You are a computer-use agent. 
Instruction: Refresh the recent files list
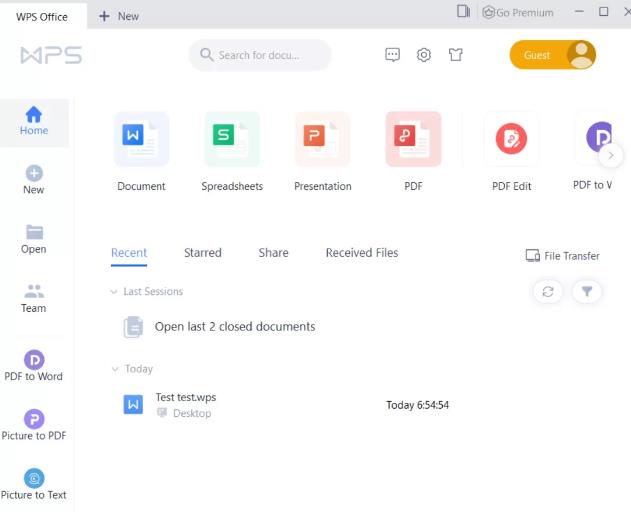pos(548,291)
